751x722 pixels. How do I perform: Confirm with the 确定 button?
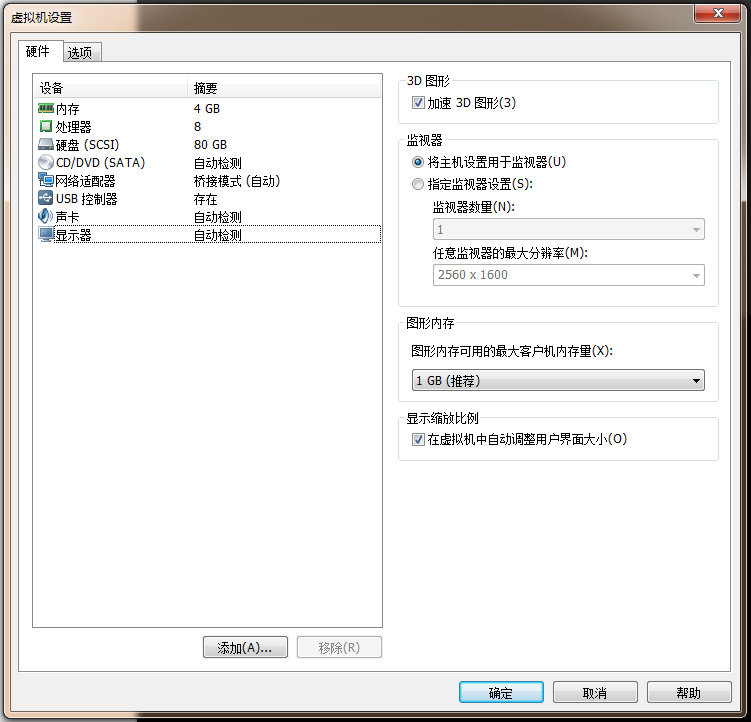(501, 692)
